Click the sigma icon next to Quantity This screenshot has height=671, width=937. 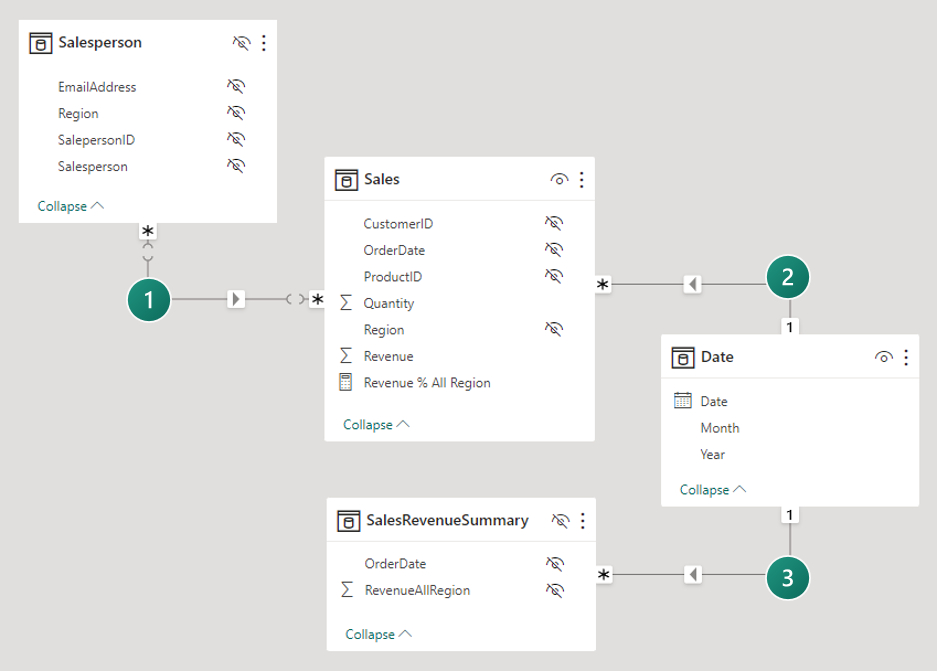[x=346, y=303]
